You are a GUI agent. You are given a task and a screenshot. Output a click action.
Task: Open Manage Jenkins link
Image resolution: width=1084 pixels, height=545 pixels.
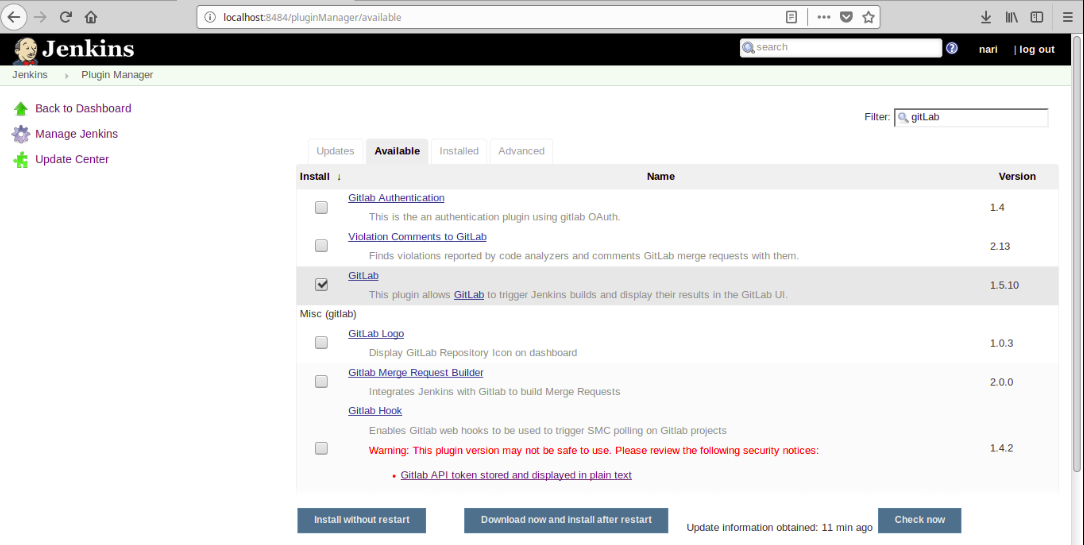(77, 134)
